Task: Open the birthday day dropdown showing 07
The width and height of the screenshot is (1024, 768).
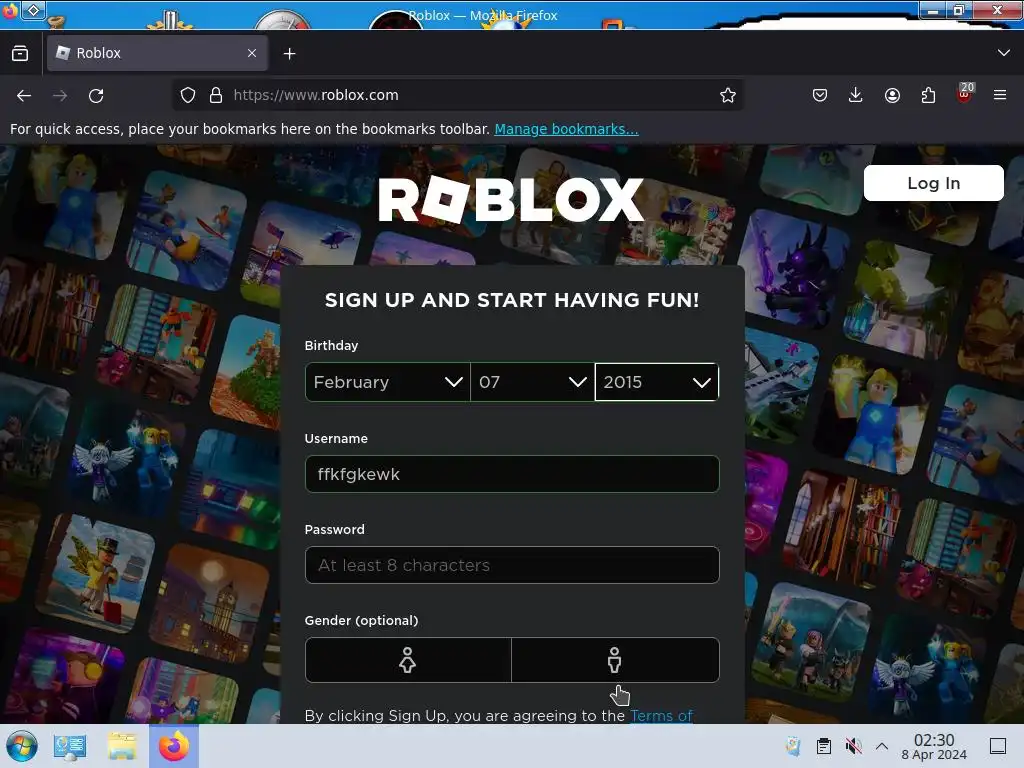Action: point(532,382)
